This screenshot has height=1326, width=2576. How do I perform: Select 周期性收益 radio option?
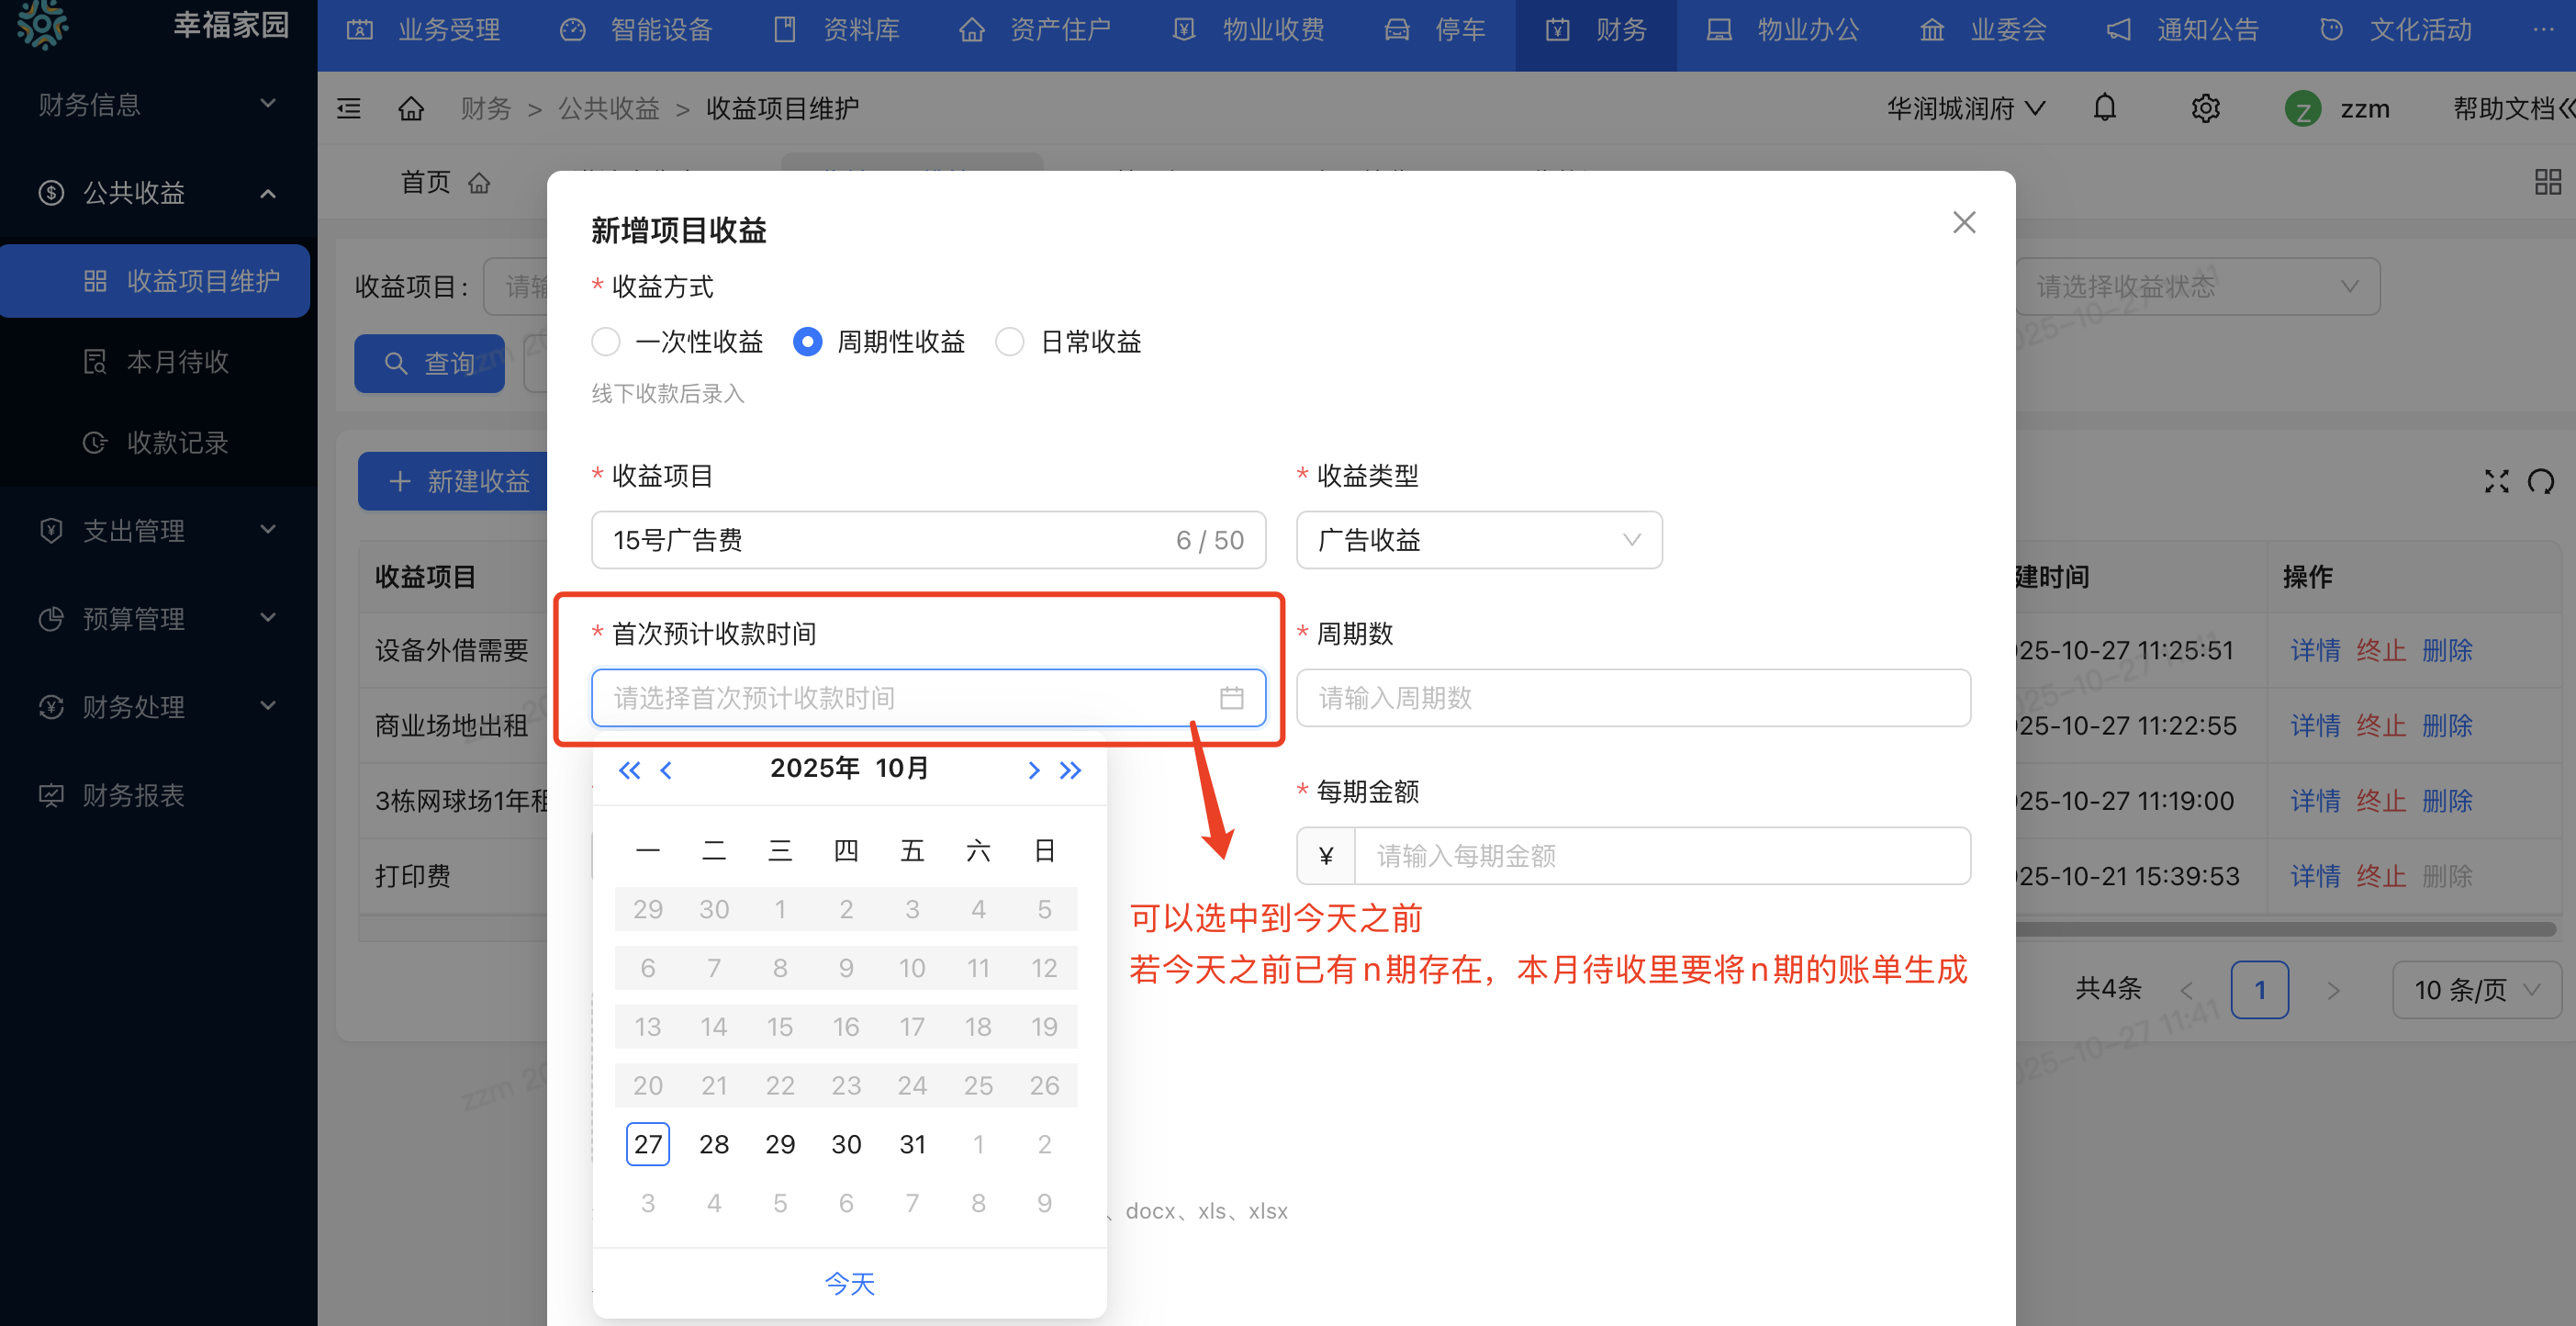(807, 342)
